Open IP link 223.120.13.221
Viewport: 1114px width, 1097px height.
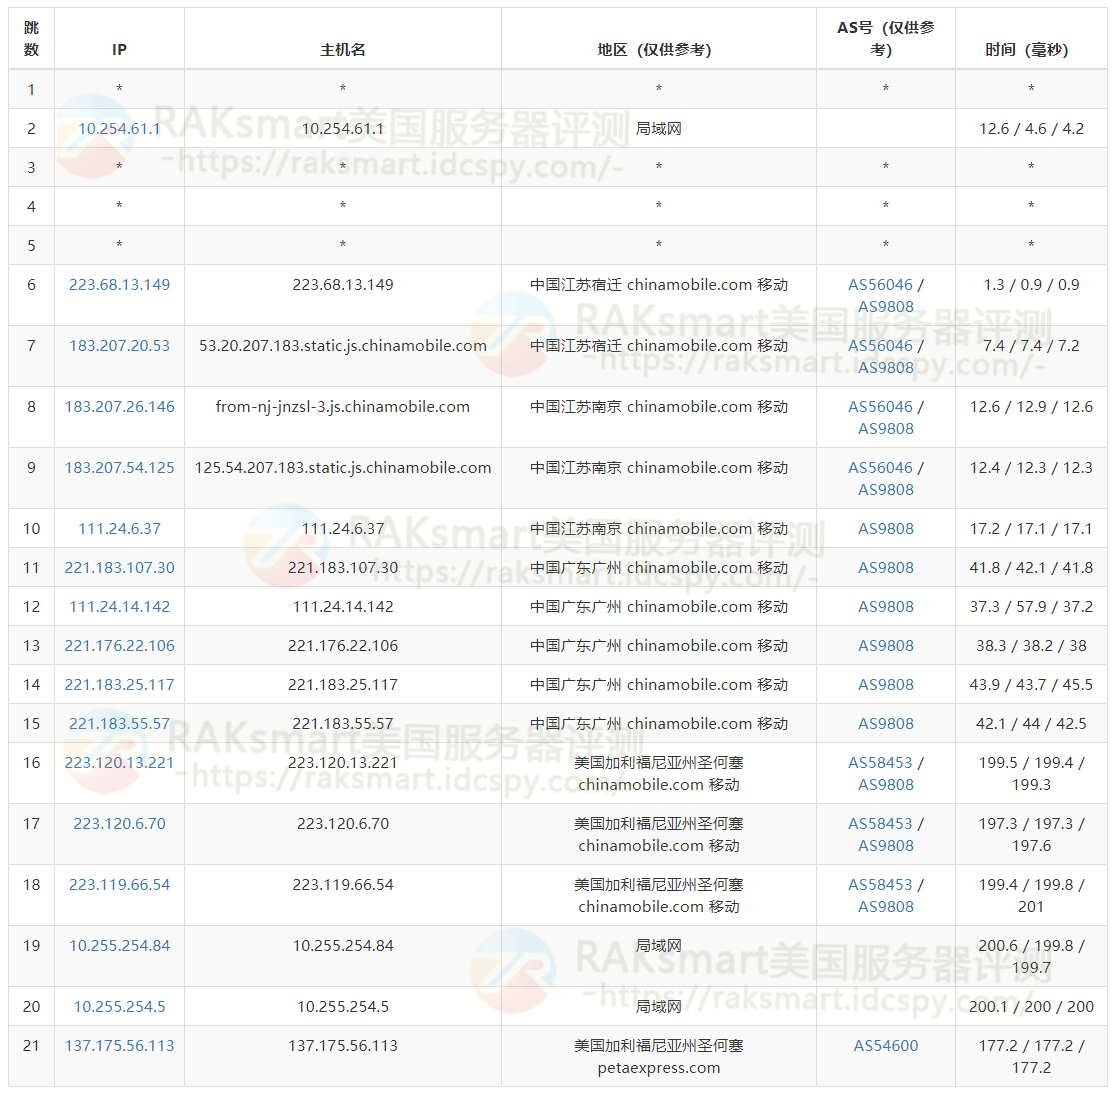(119, 763)
